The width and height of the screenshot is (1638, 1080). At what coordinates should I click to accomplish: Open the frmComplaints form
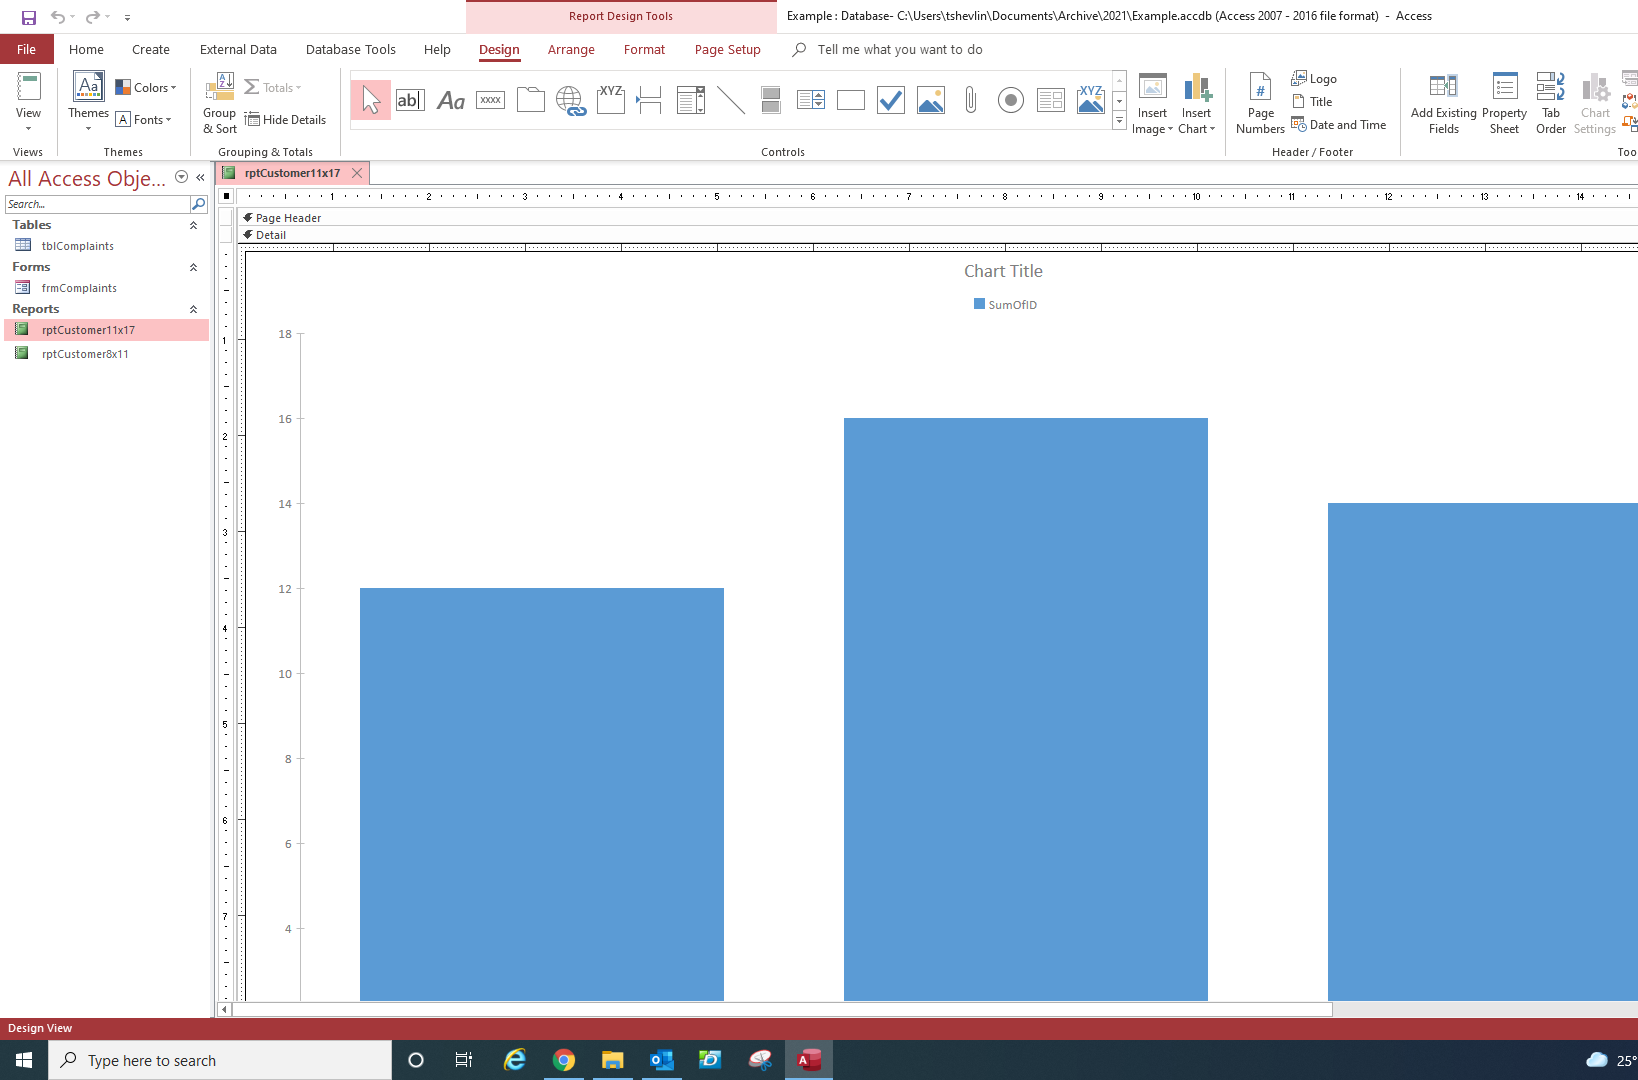pos(79,288)
